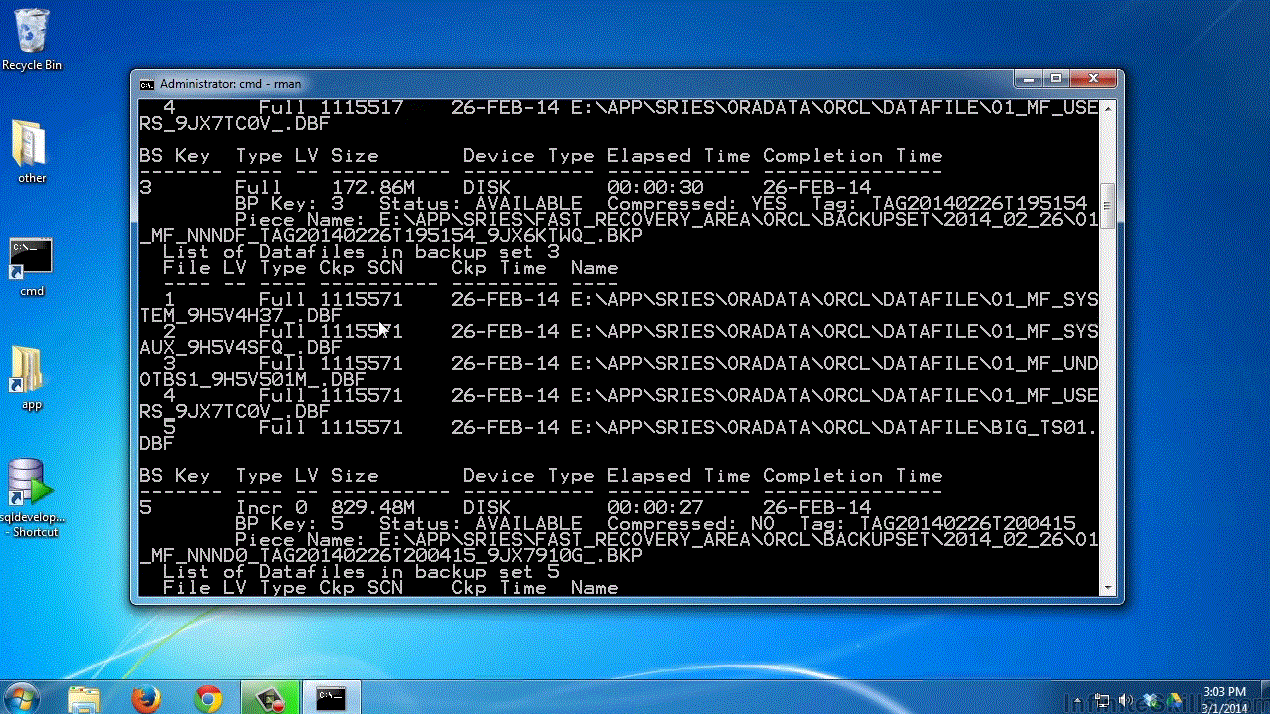Click the 'AUX_9H5V4SFQ_.DBF' filename

(241, 347)
